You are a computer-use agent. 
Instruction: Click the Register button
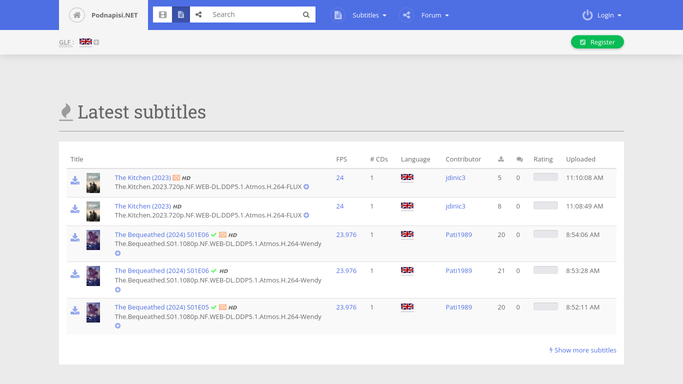pos(597,42)
